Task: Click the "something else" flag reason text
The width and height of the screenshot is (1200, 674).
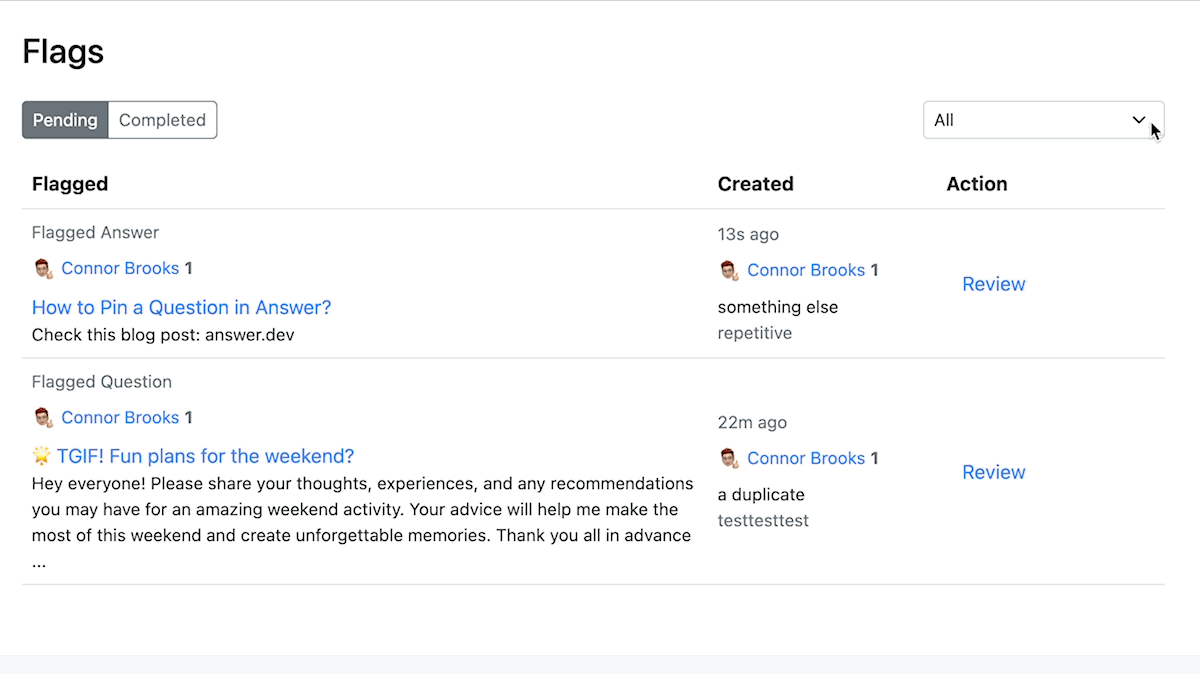Action: point(778,307)
